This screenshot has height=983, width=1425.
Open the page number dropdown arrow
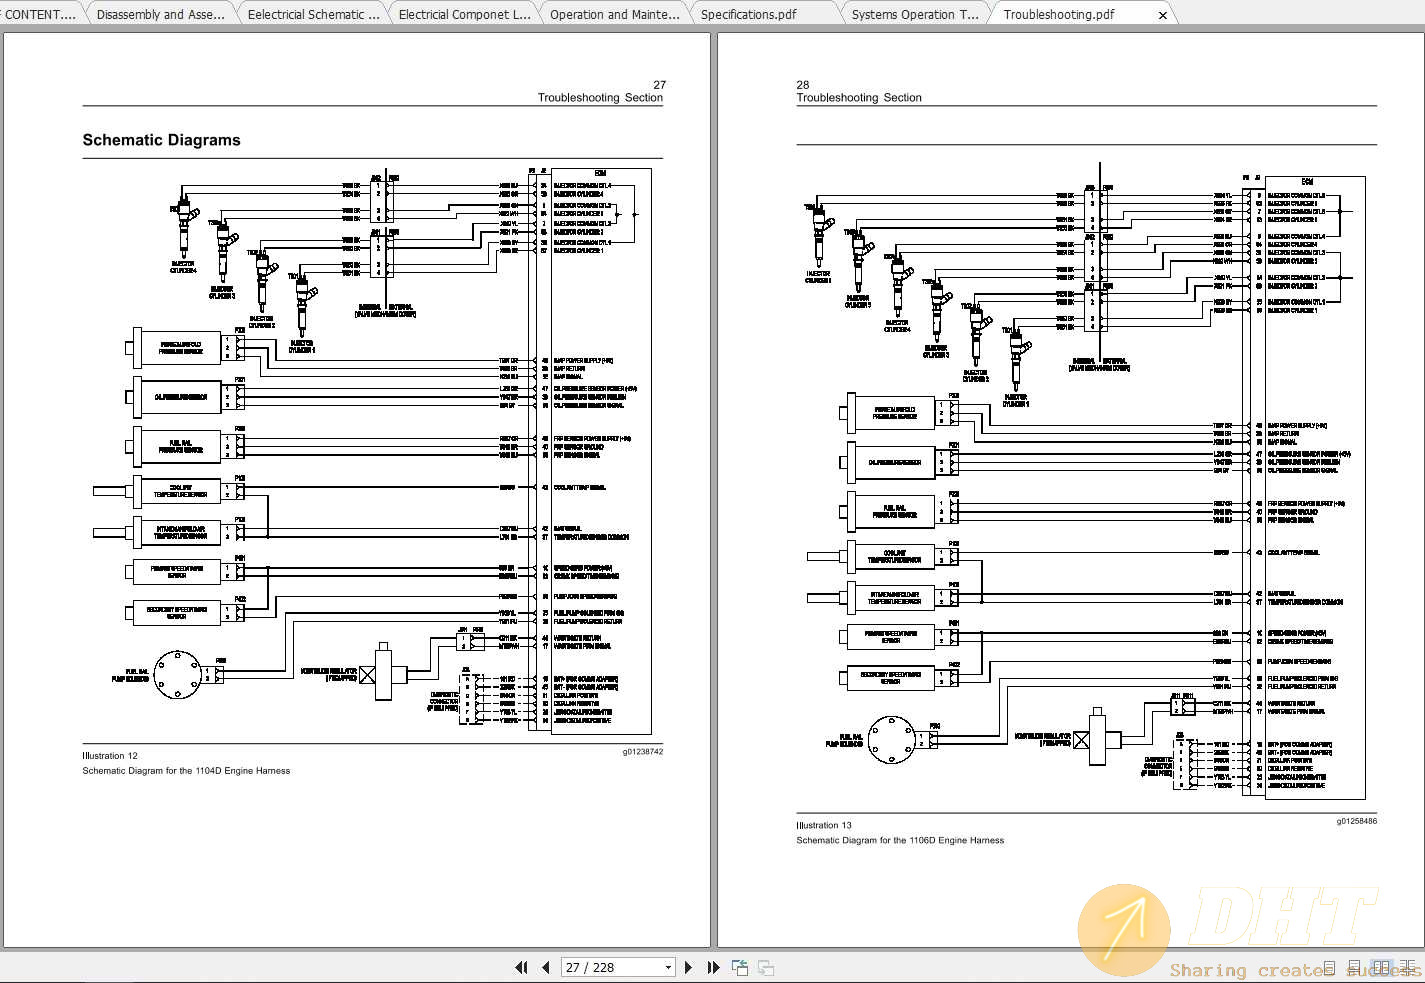point(668,967)
